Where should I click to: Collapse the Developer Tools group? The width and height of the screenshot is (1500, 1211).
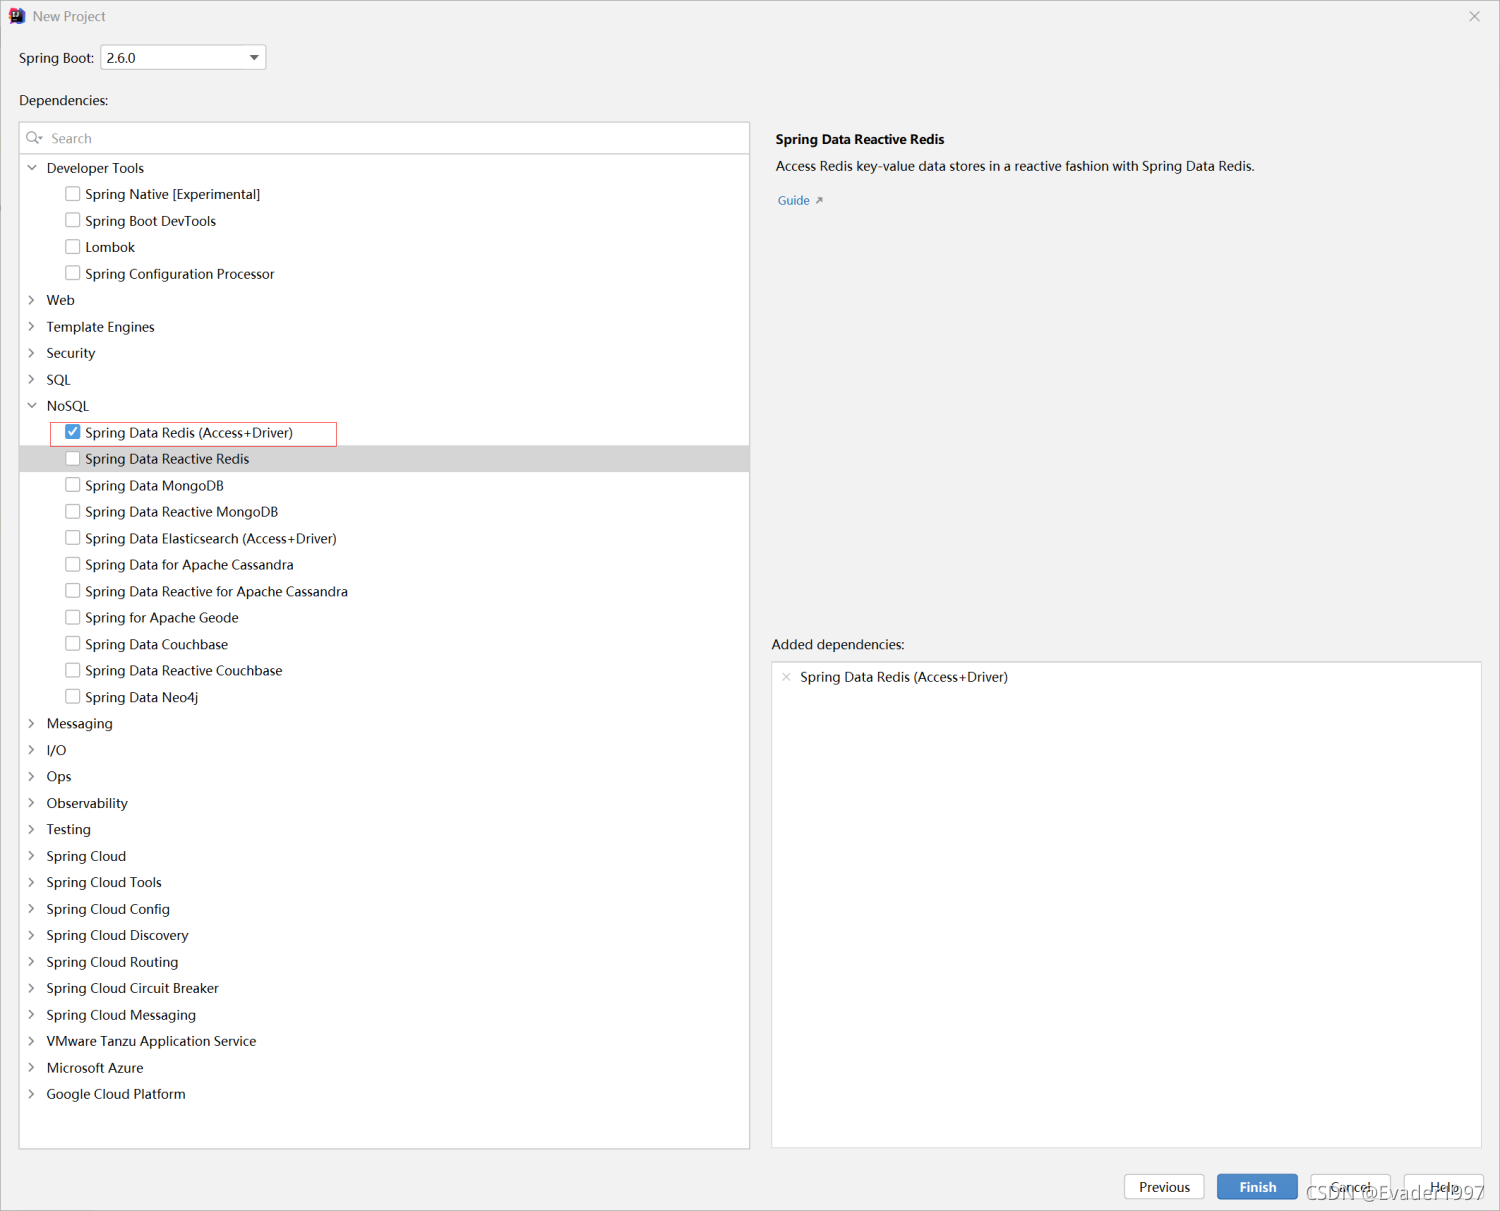(x=32, y=168)
